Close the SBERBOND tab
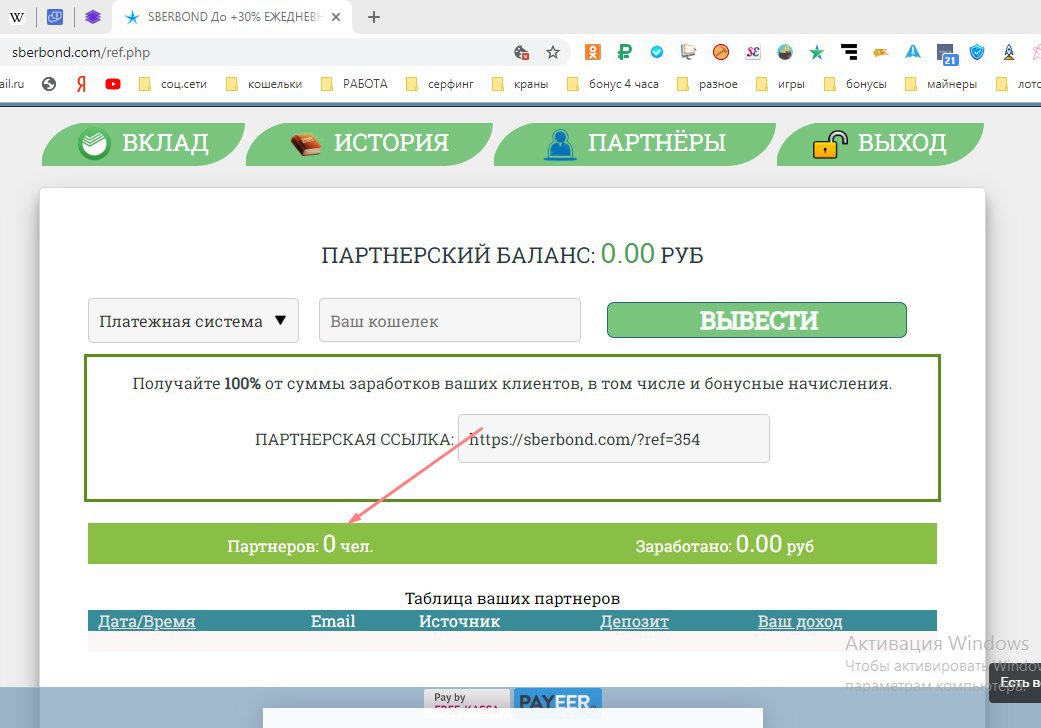Image resolution: width=1041 pixels, height=728 pixels. 336,17
